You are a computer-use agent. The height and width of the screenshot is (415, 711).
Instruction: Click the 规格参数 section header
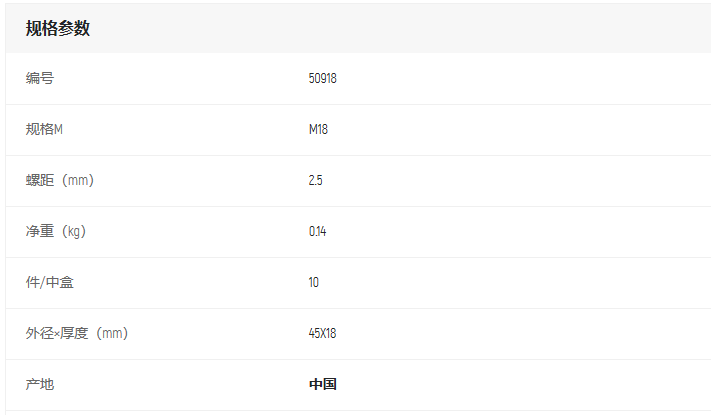tap(58, 29)
